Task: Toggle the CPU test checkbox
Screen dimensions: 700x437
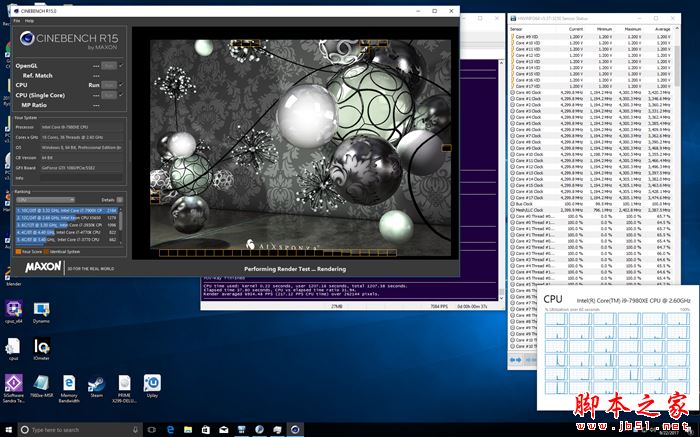Action: pos(121,85)
